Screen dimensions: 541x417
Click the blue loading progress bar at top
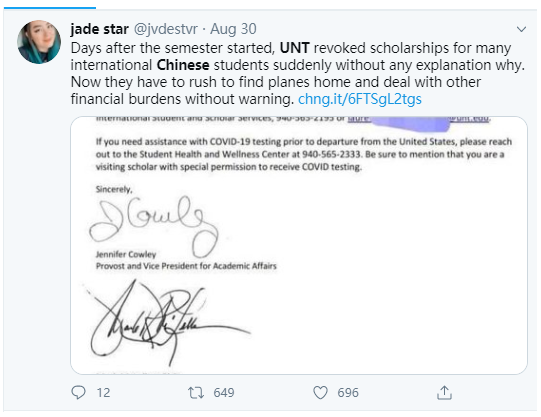50,8
